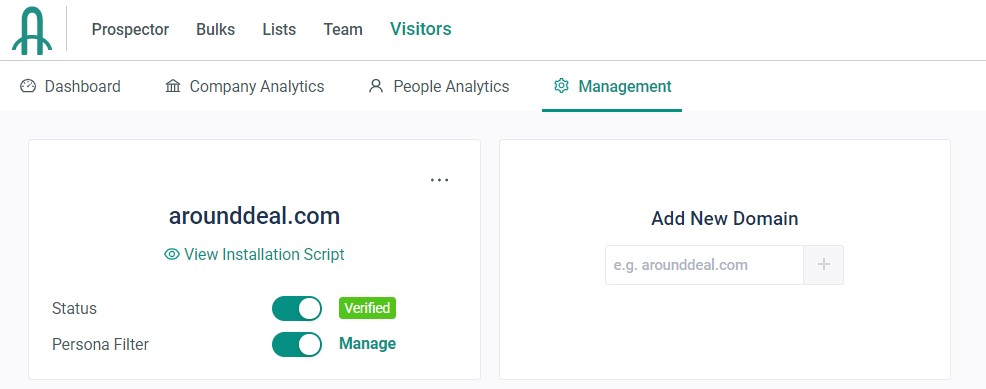Toggle the Status switch off
Screen dimensions: 986x389
pyautogui.click(x=297, y=309)
